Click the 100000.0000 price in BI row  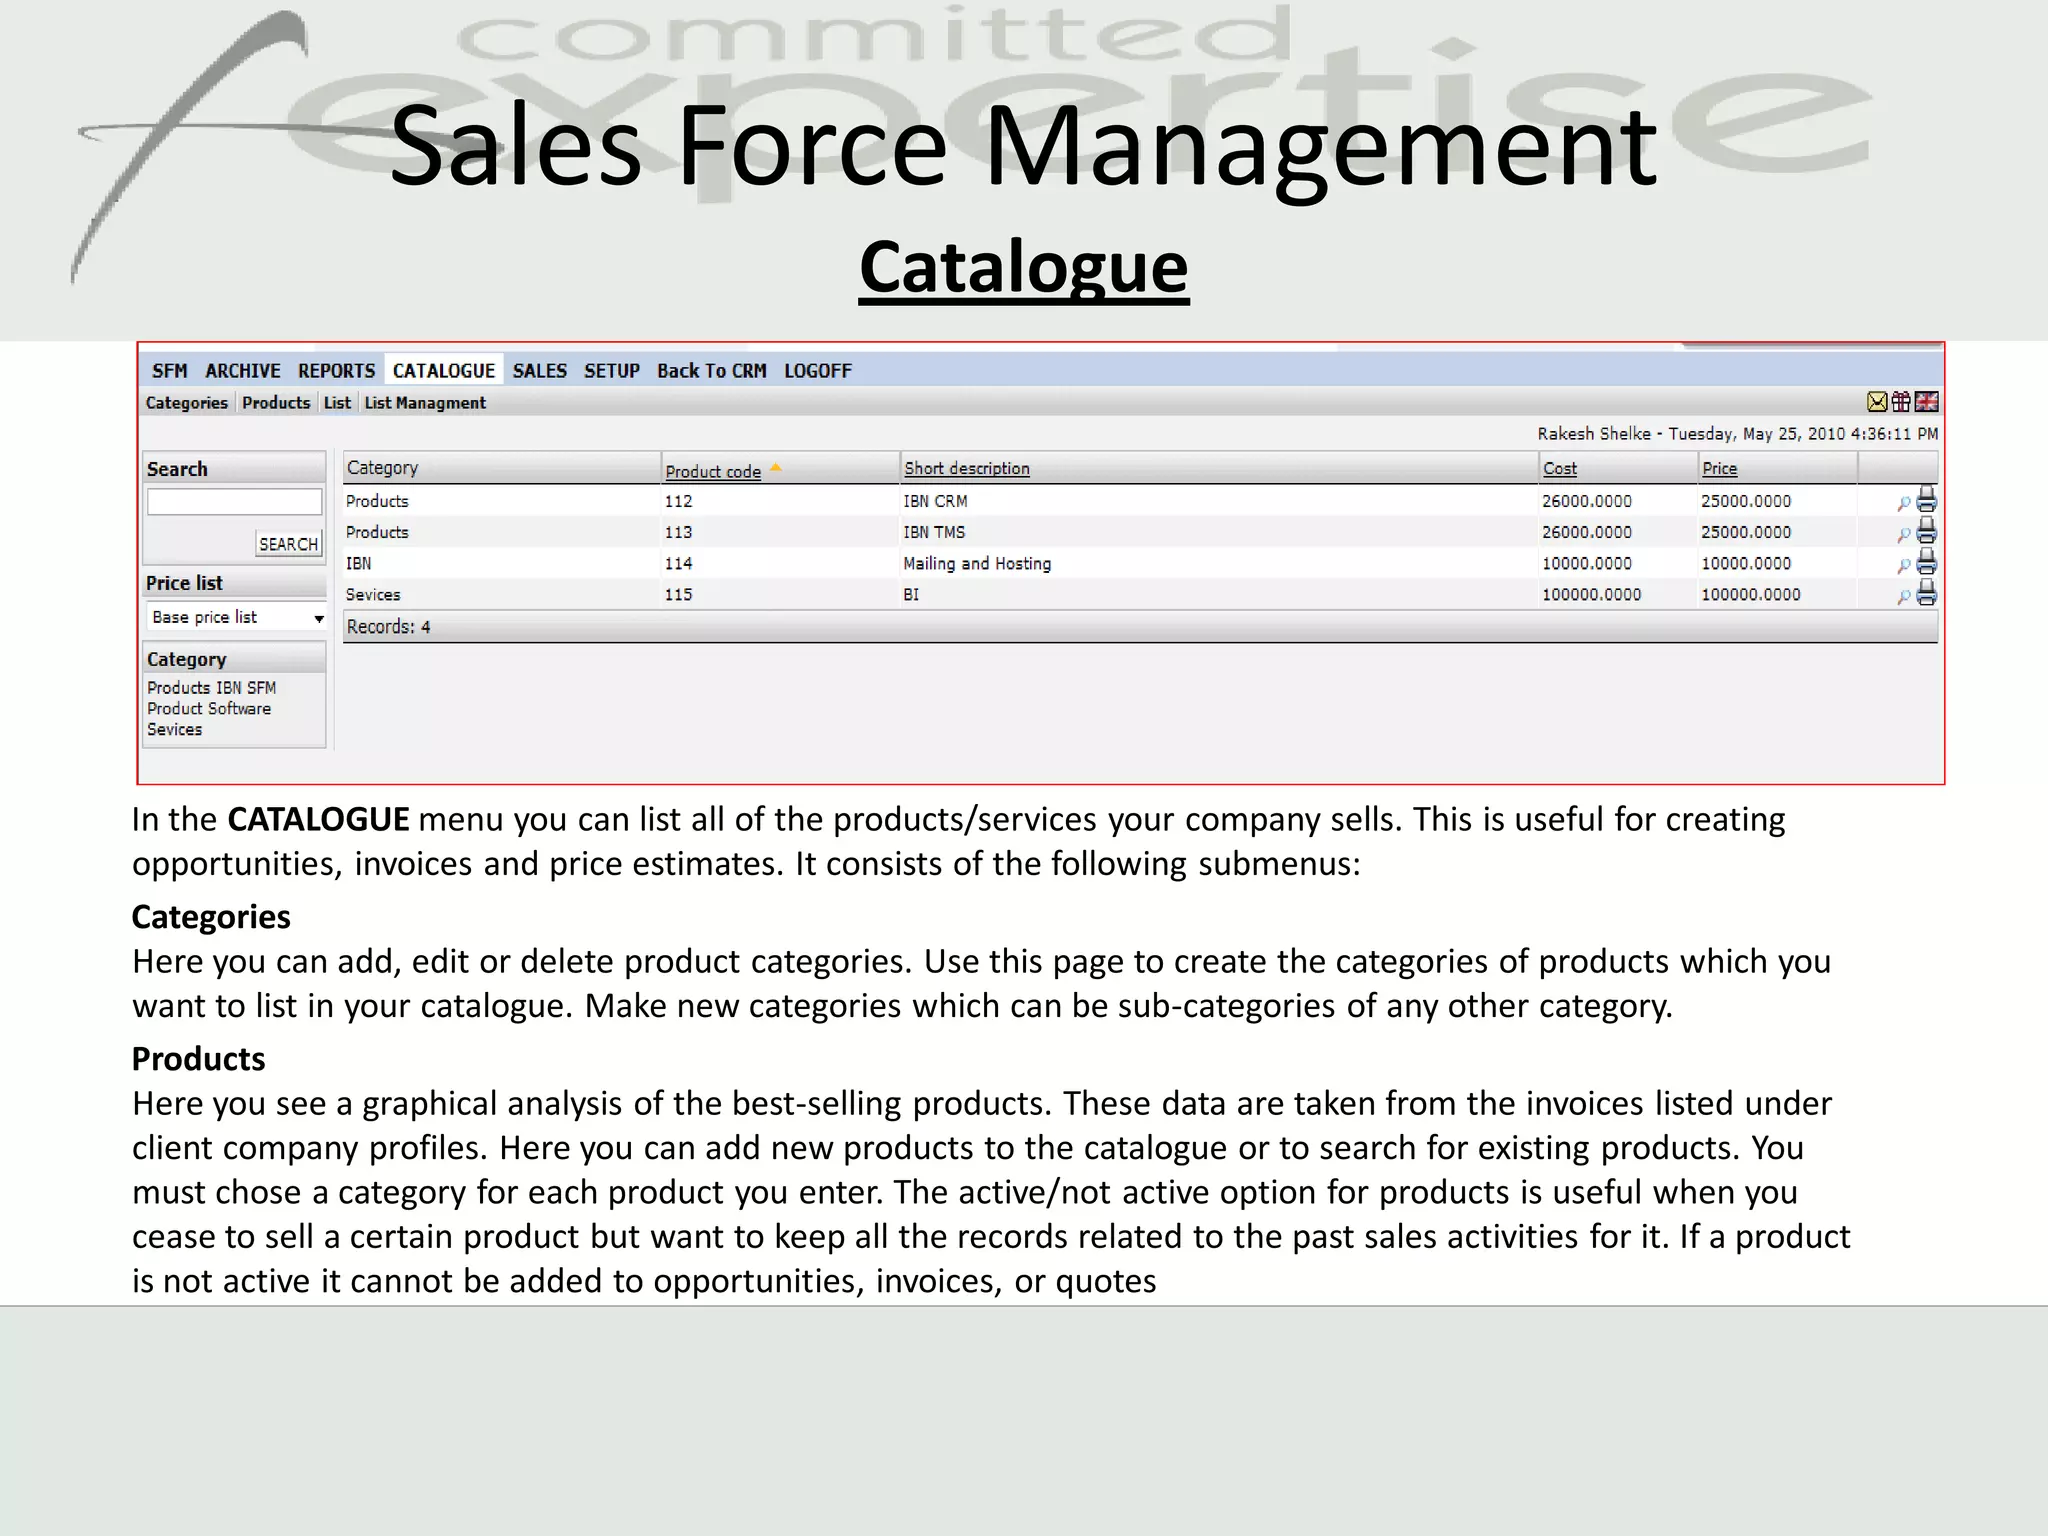click(1750, 594)
